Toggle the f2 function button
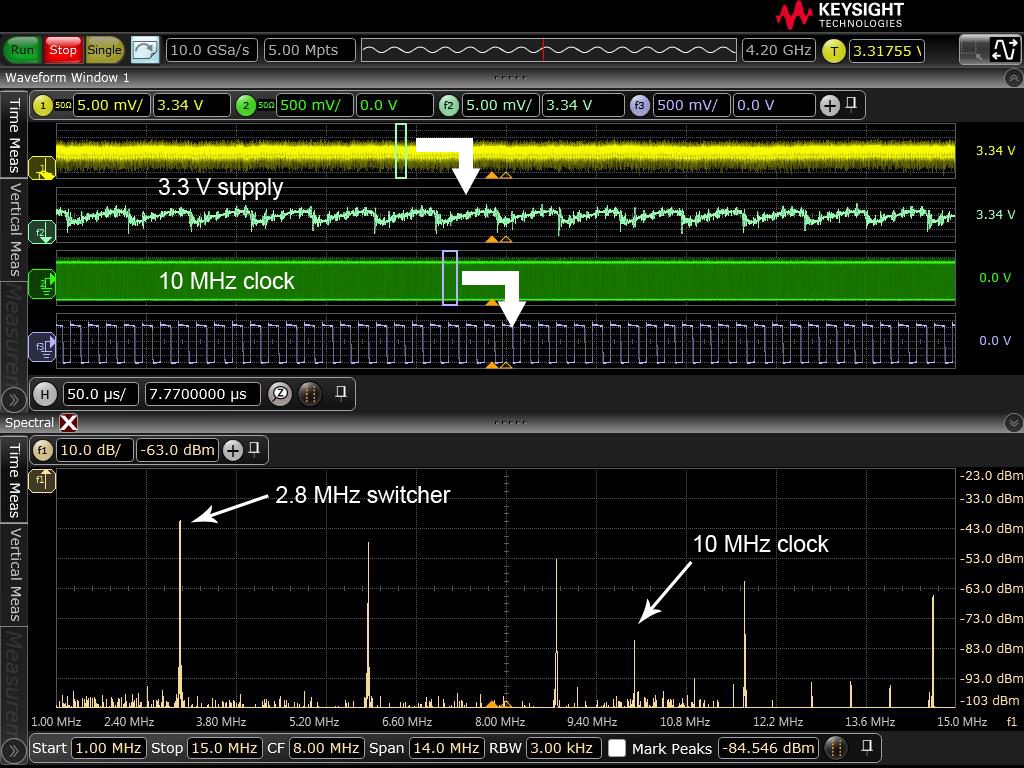Viewport: 1024px width, 768px height. click(449, 105)
